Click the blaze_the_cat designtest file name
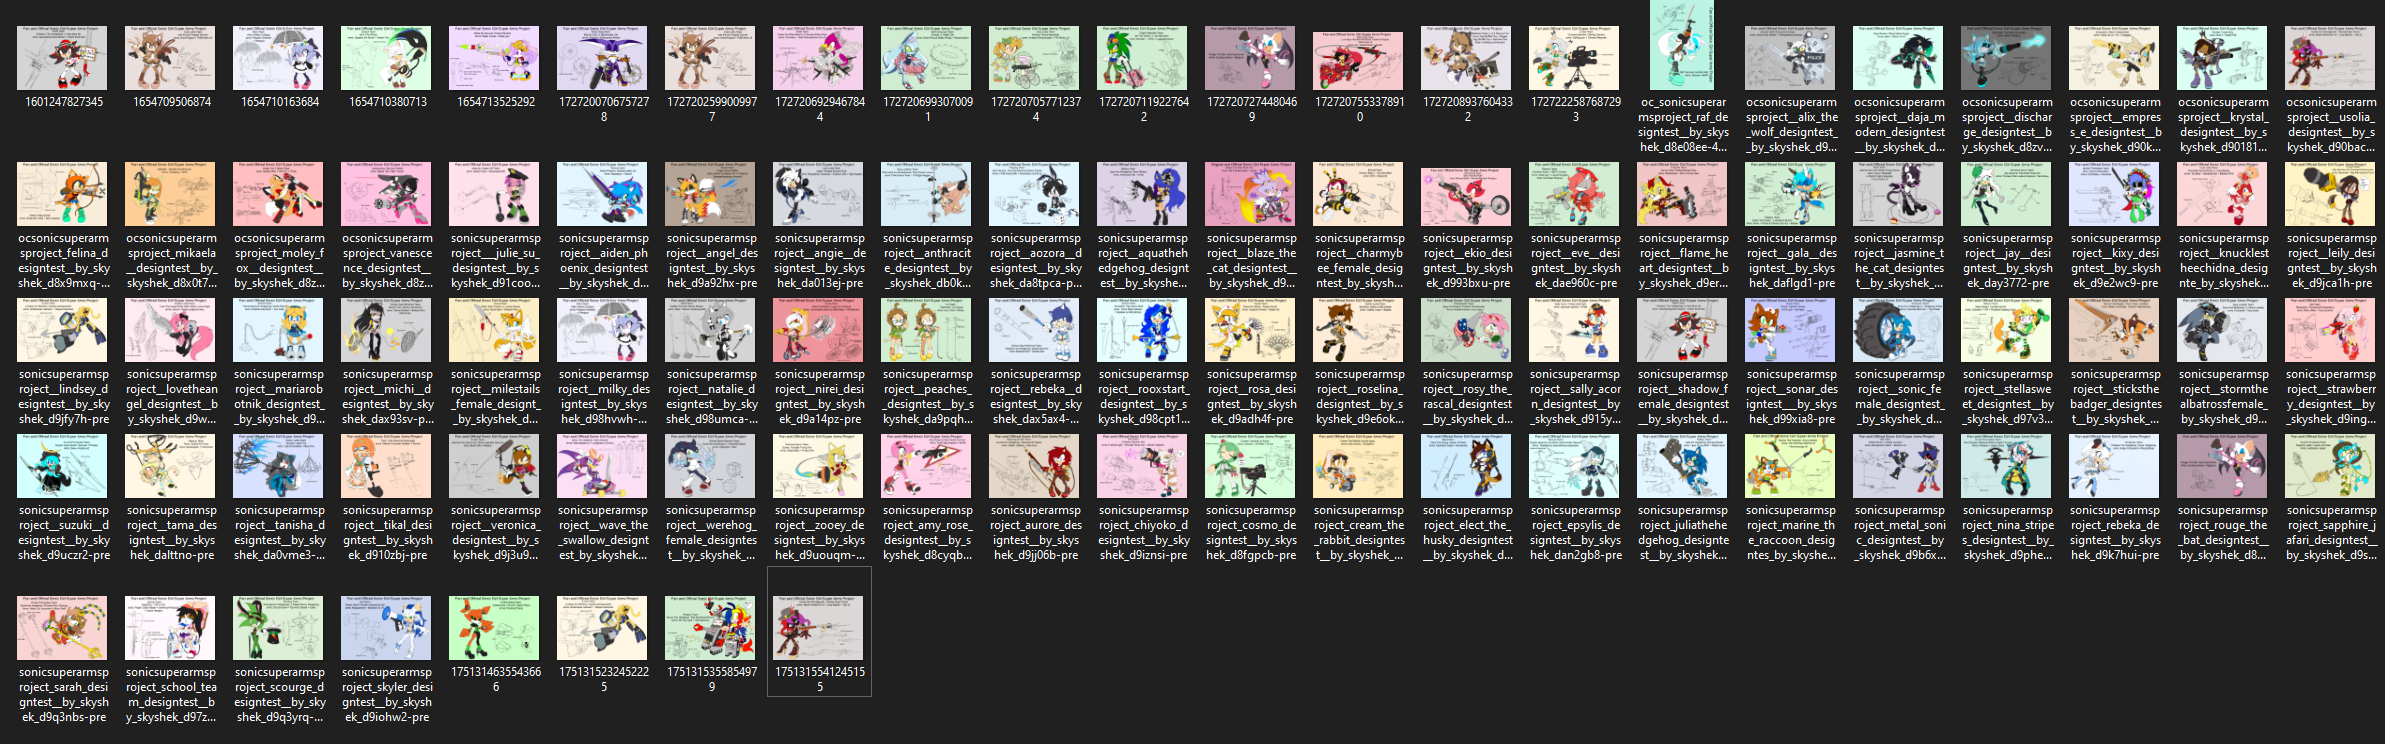Viewport: 2385px width, 744px height. coord(1252,260)
